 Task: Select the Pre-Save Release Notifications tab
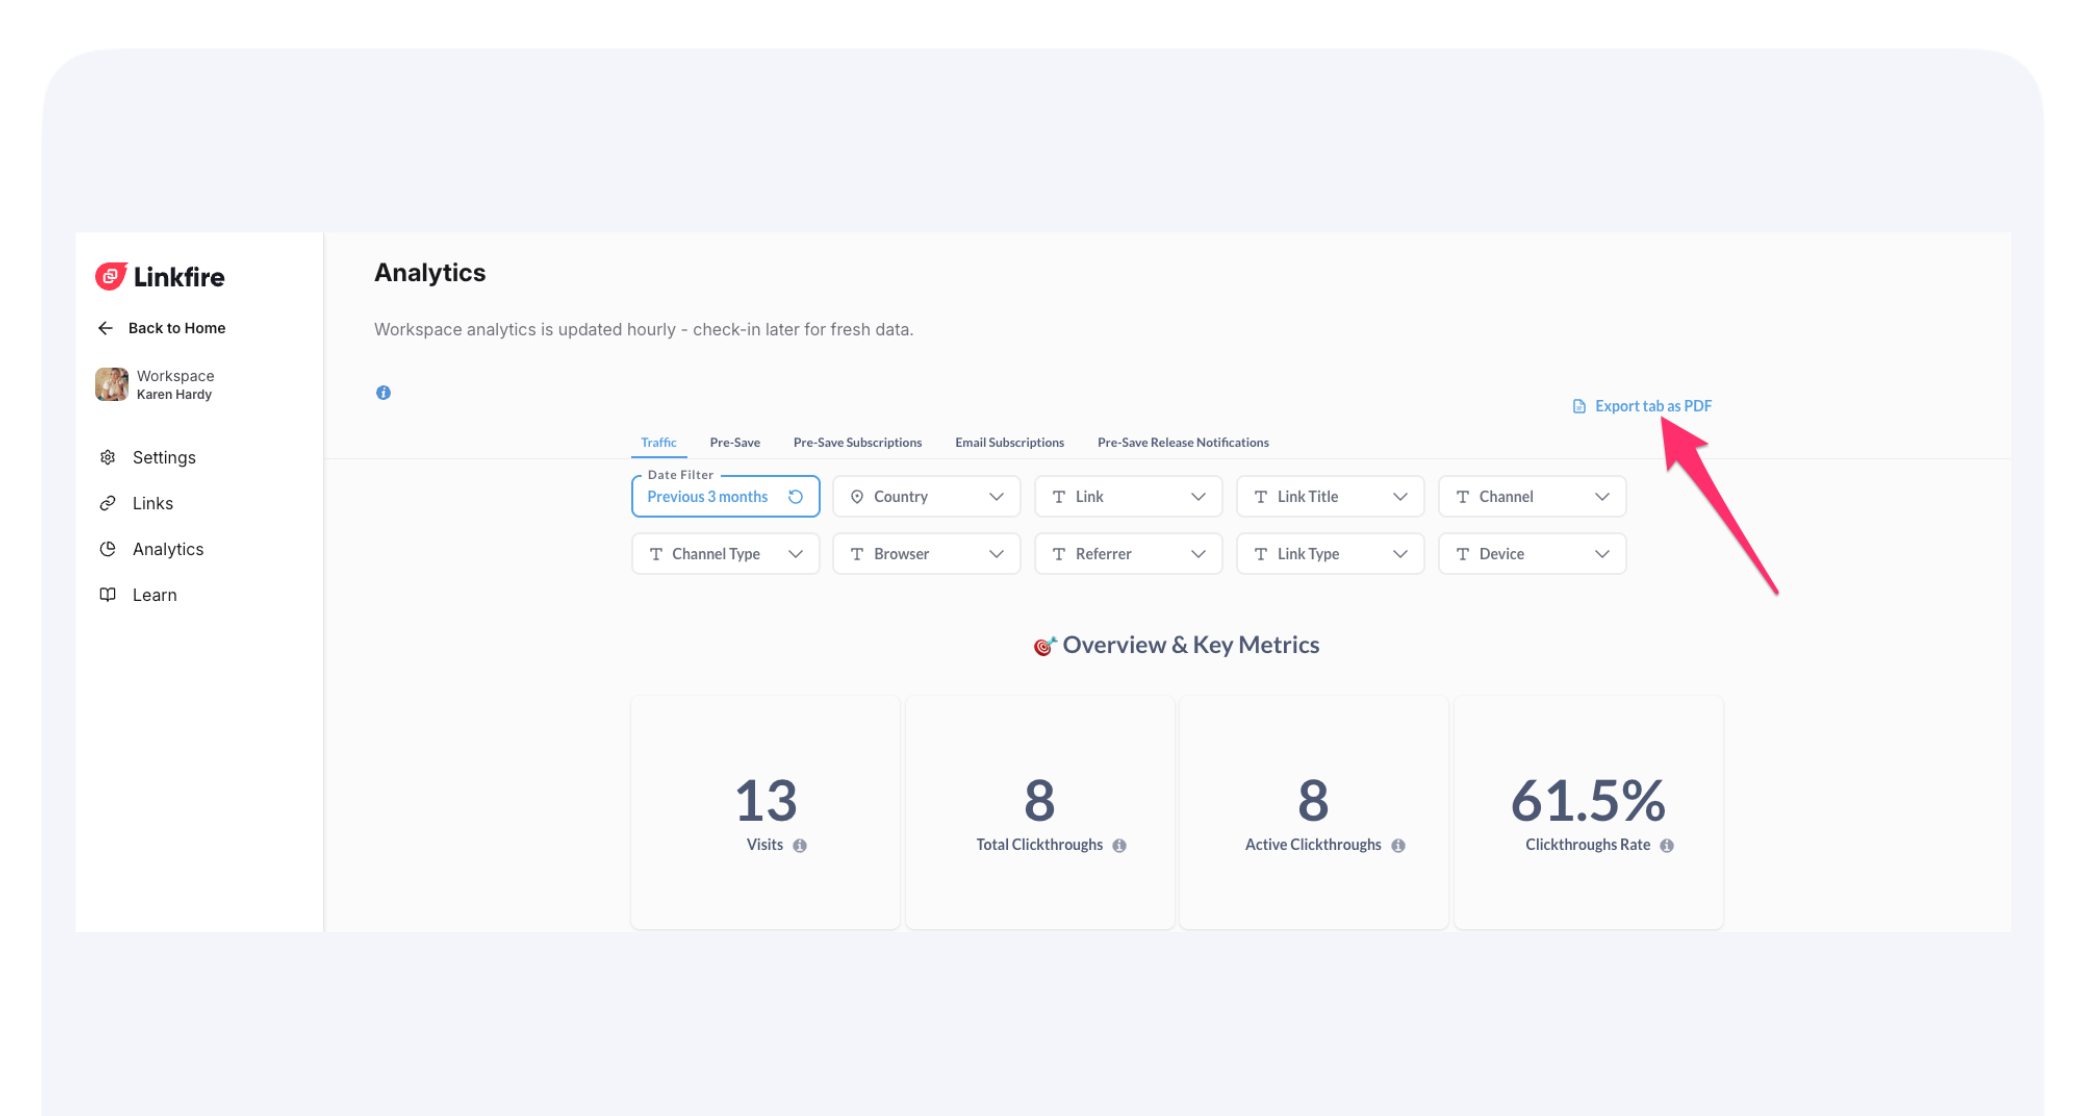pos(1182,443)
